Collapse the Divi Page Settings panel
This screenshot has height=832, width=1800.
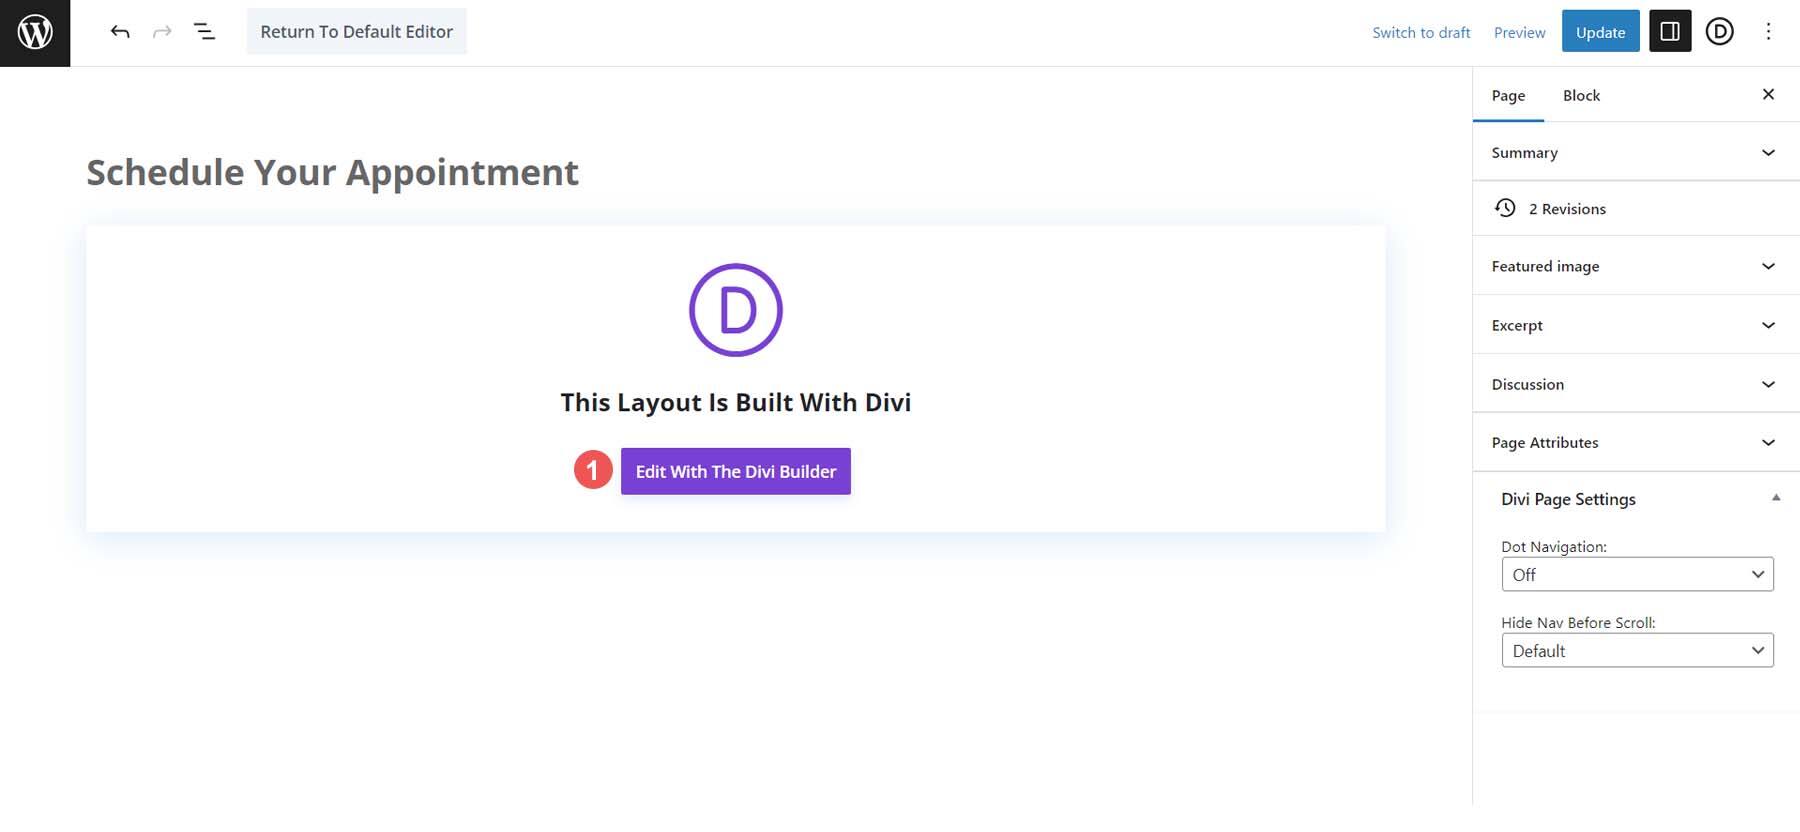(1636, 498)
